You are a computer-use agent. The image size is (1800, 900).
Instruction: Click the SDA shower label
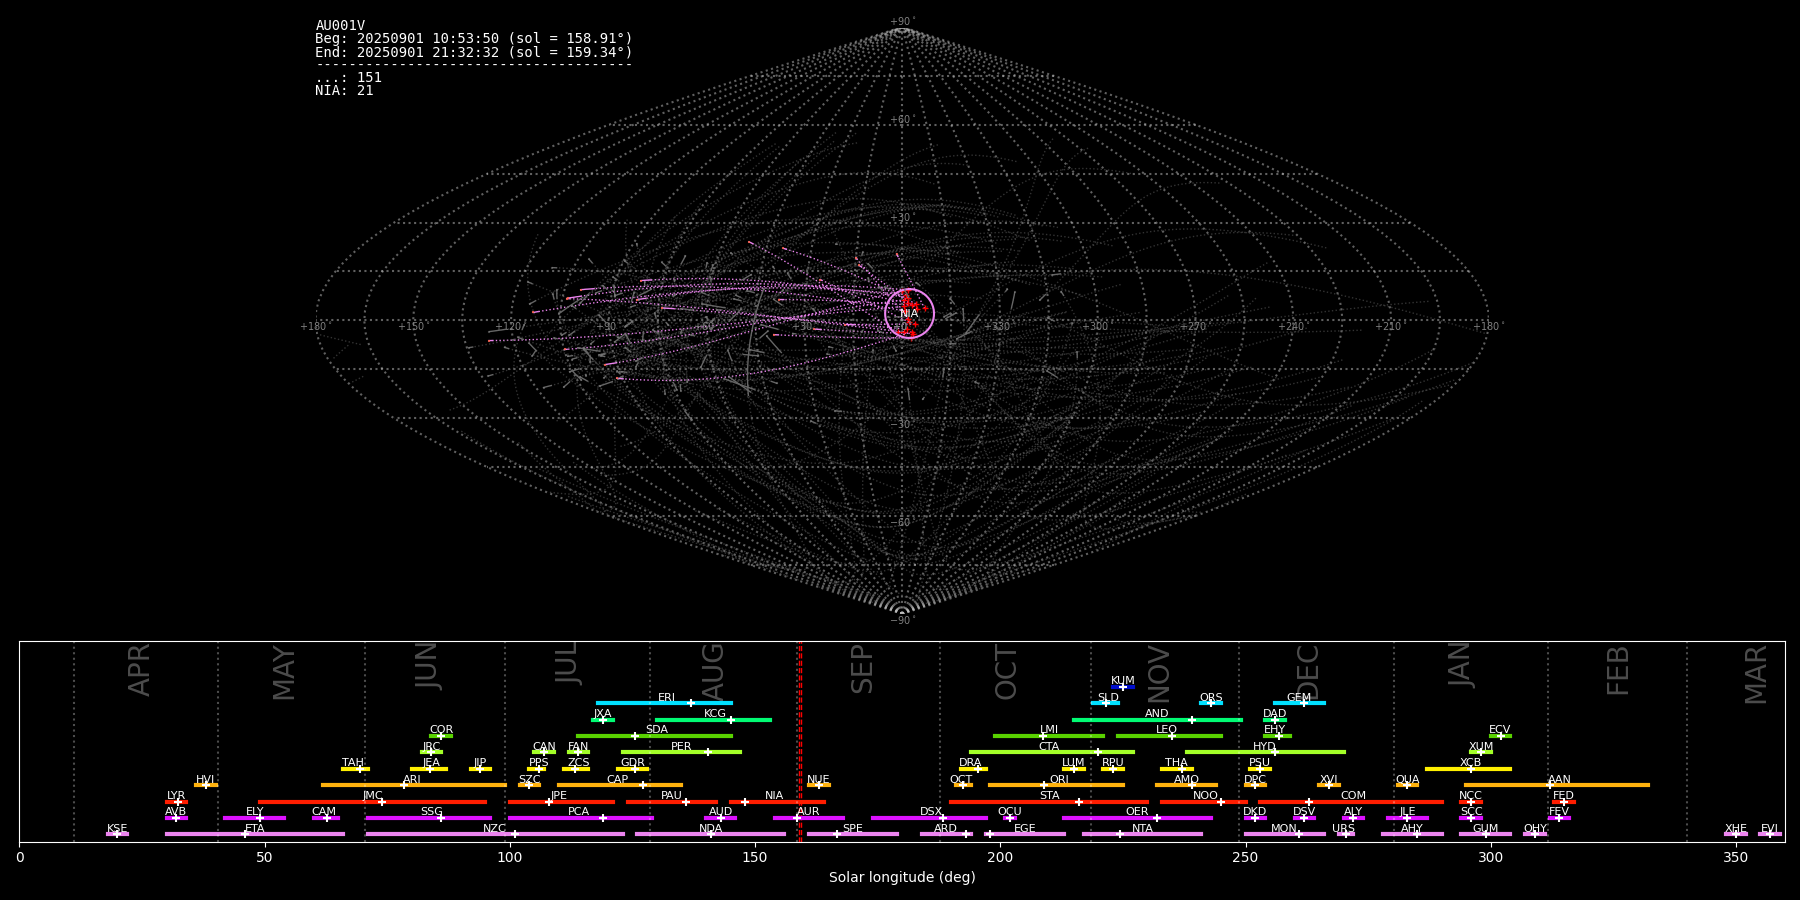point(657,729)
